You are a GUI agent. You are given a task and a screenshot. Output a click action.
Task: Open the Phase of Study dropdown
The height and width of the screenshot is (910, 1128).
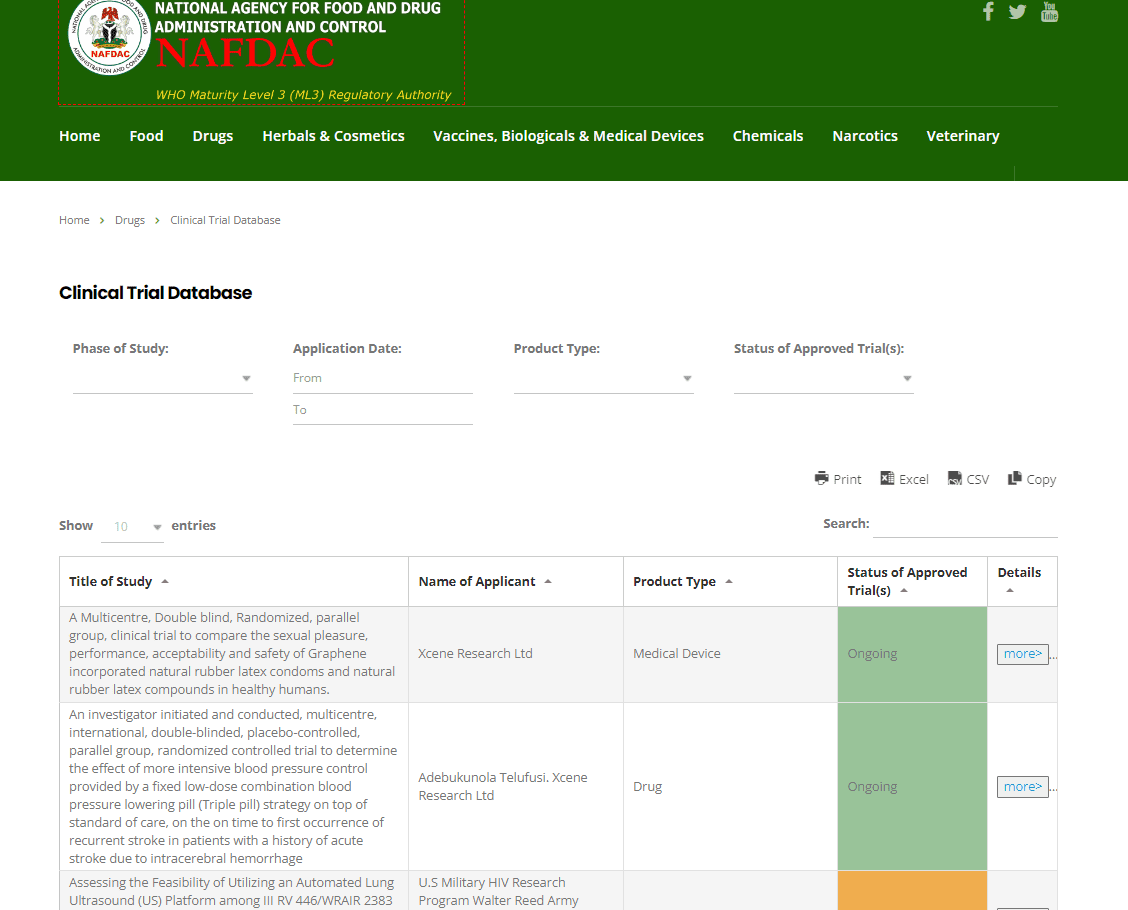pos(163,378)
